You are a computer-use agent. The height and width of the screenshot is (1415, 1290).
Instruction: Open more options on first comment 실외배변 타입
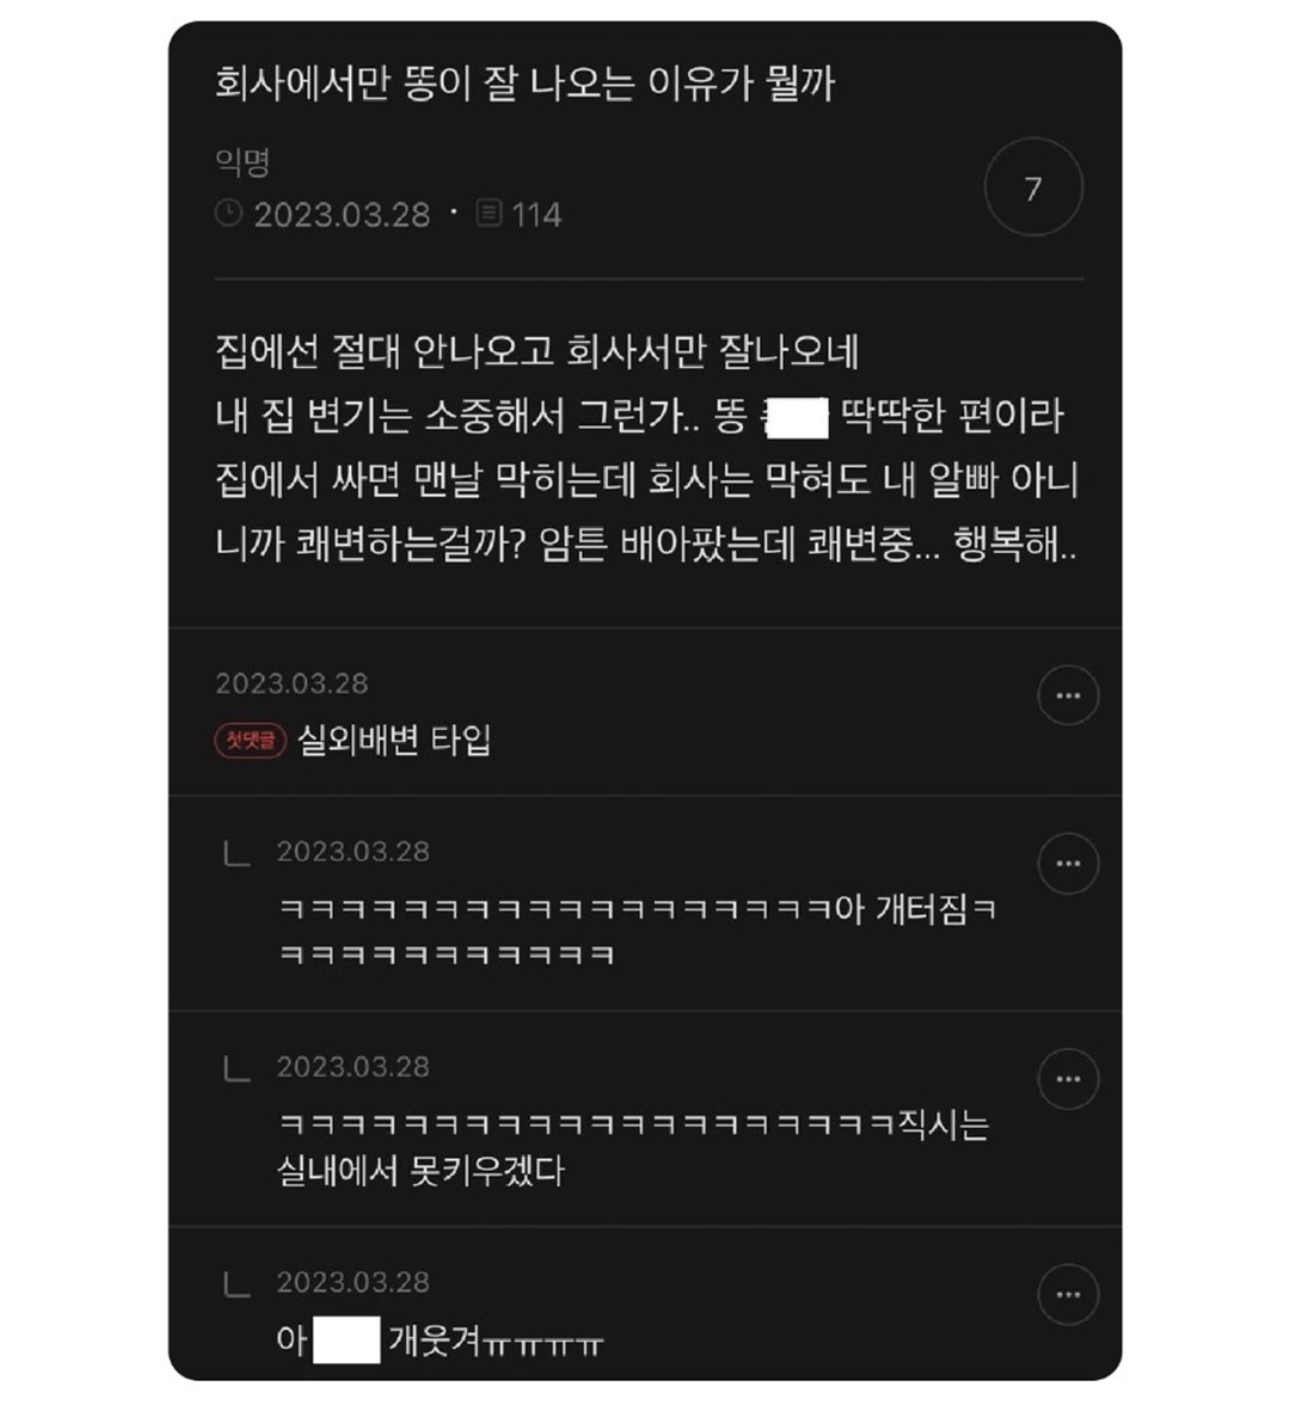coord(1068,695)
